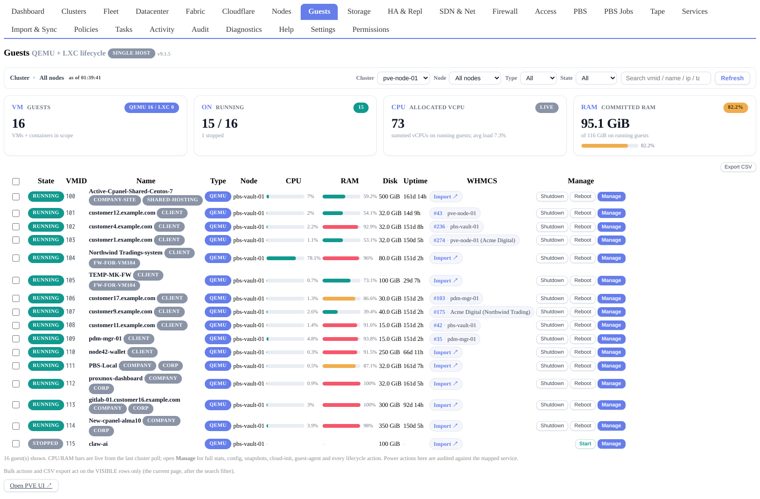Viewport: 760px width, 499px height.
Task: Select checkbox for VMID 100 row
Action: [x=16, y=197]
